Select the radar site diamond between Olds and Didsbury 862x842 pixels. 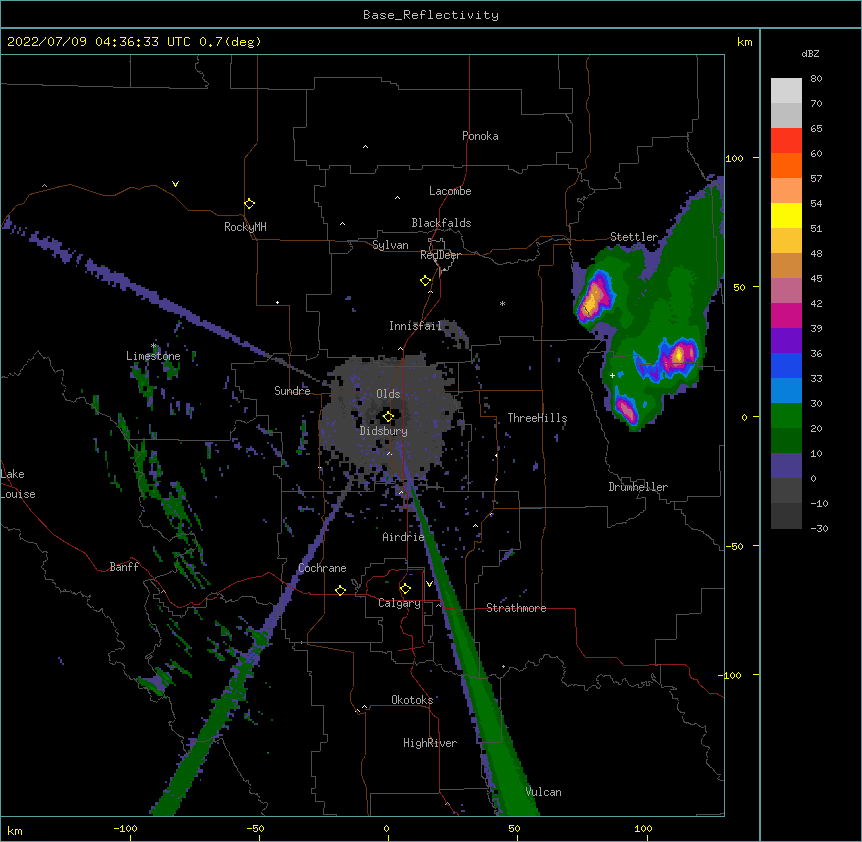click(x=388, y=417)
